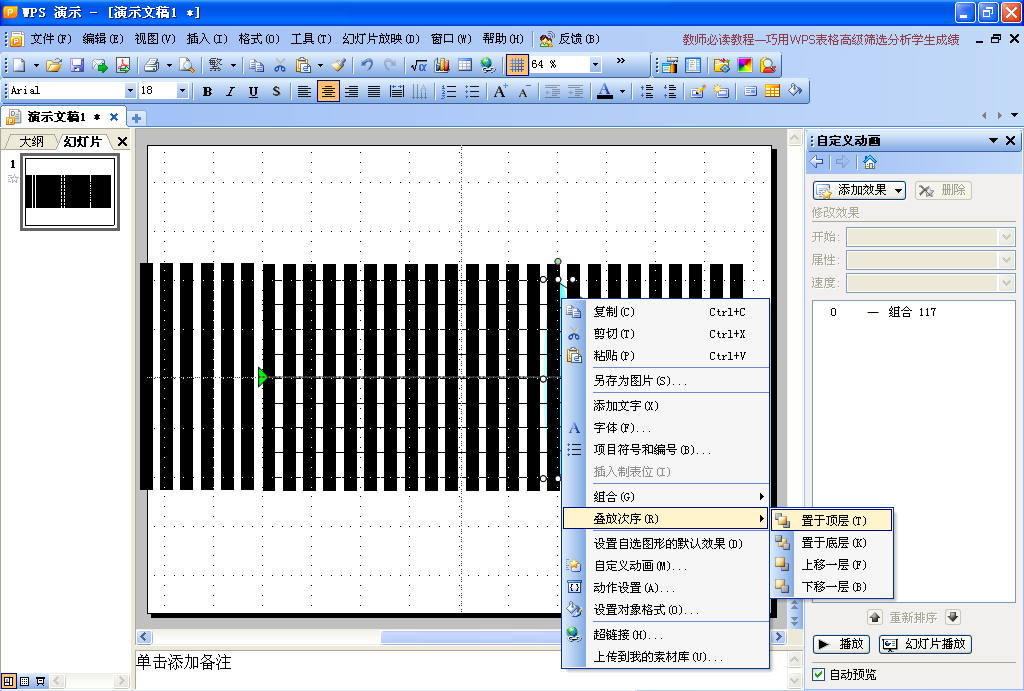1024x691 pixels.
Task: Open the 64% zoom dropdown
Action: point(595,65)
